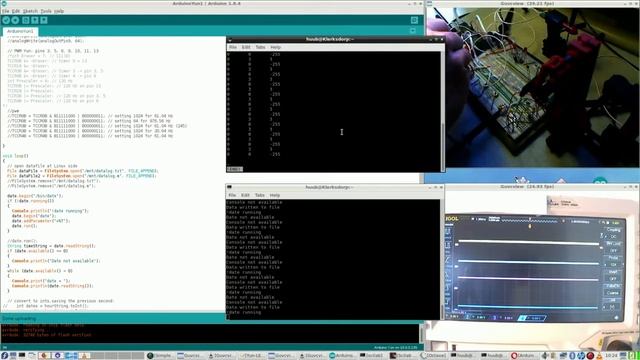Click the upper terminal window menu icon
The width and height of the screenshot is (640, 360).
[230, 40]
